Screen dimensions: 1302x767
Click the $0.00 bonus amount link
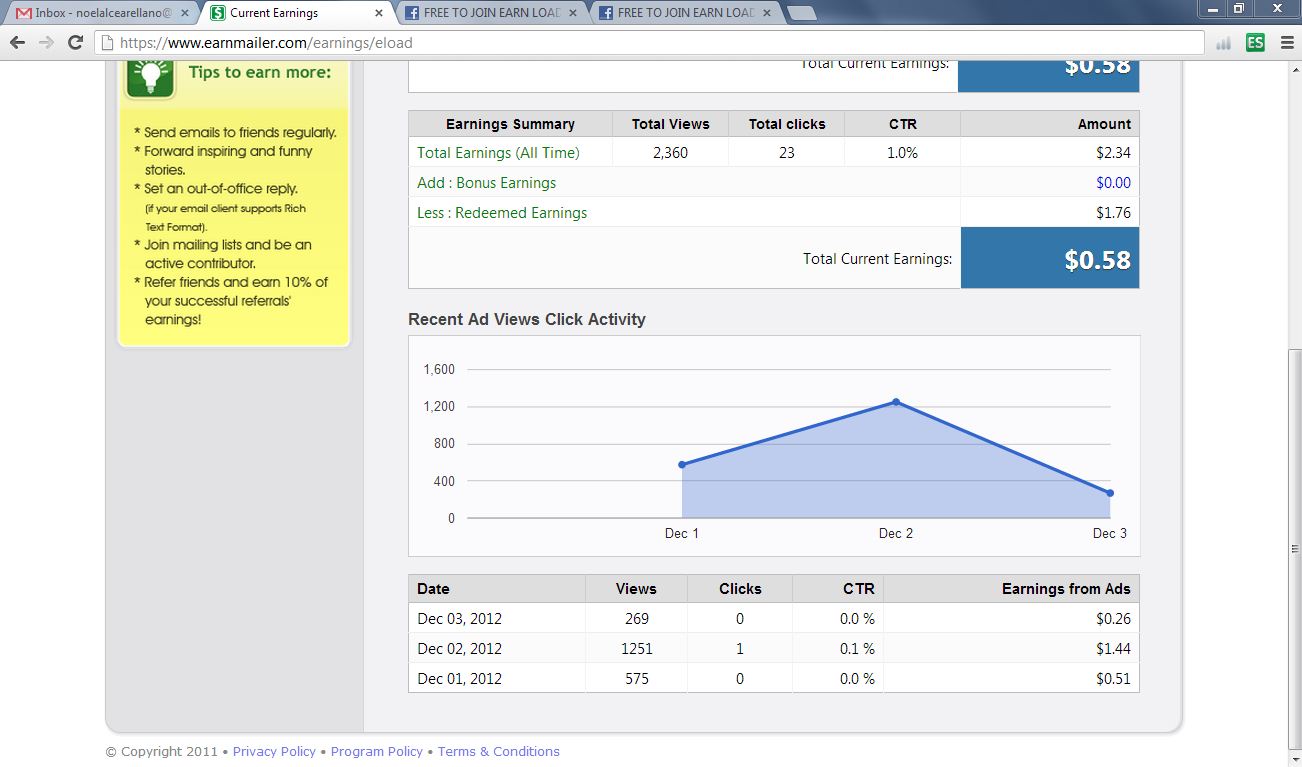pos(1113,183)
